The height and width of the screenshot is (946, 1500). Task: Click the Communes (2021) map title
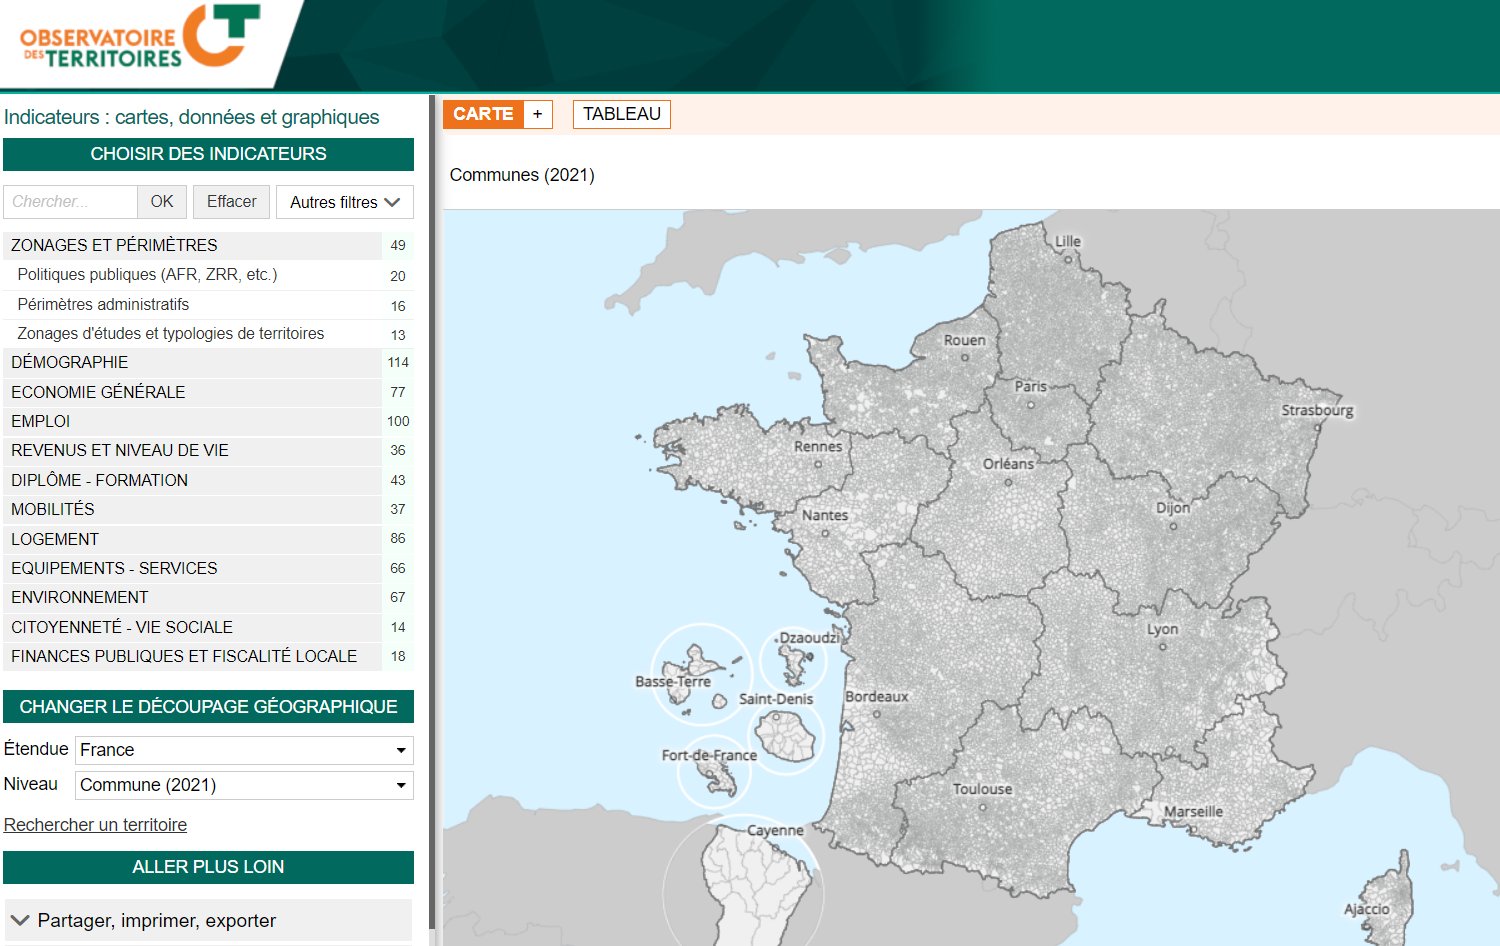click(x=522, y=175)
